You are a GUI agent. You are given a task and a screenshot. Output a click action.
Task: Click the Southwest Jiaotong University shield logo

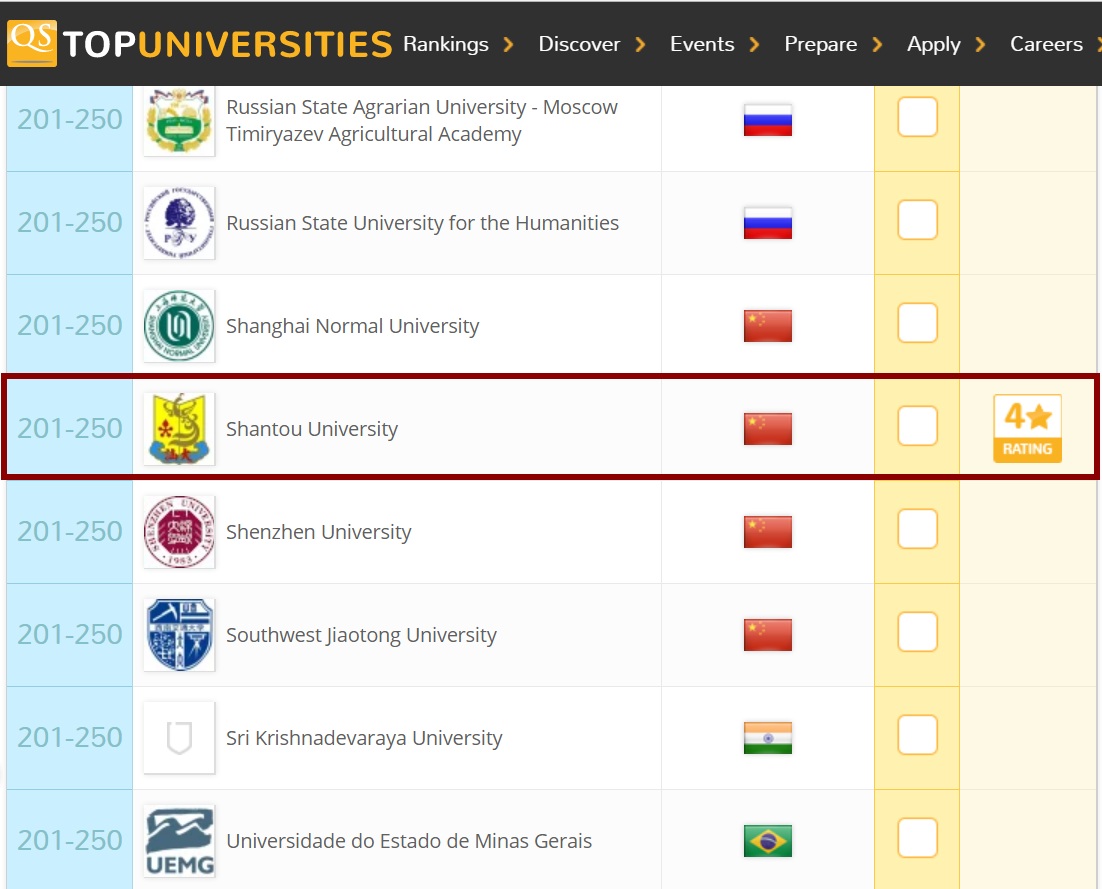click(179, 635)
